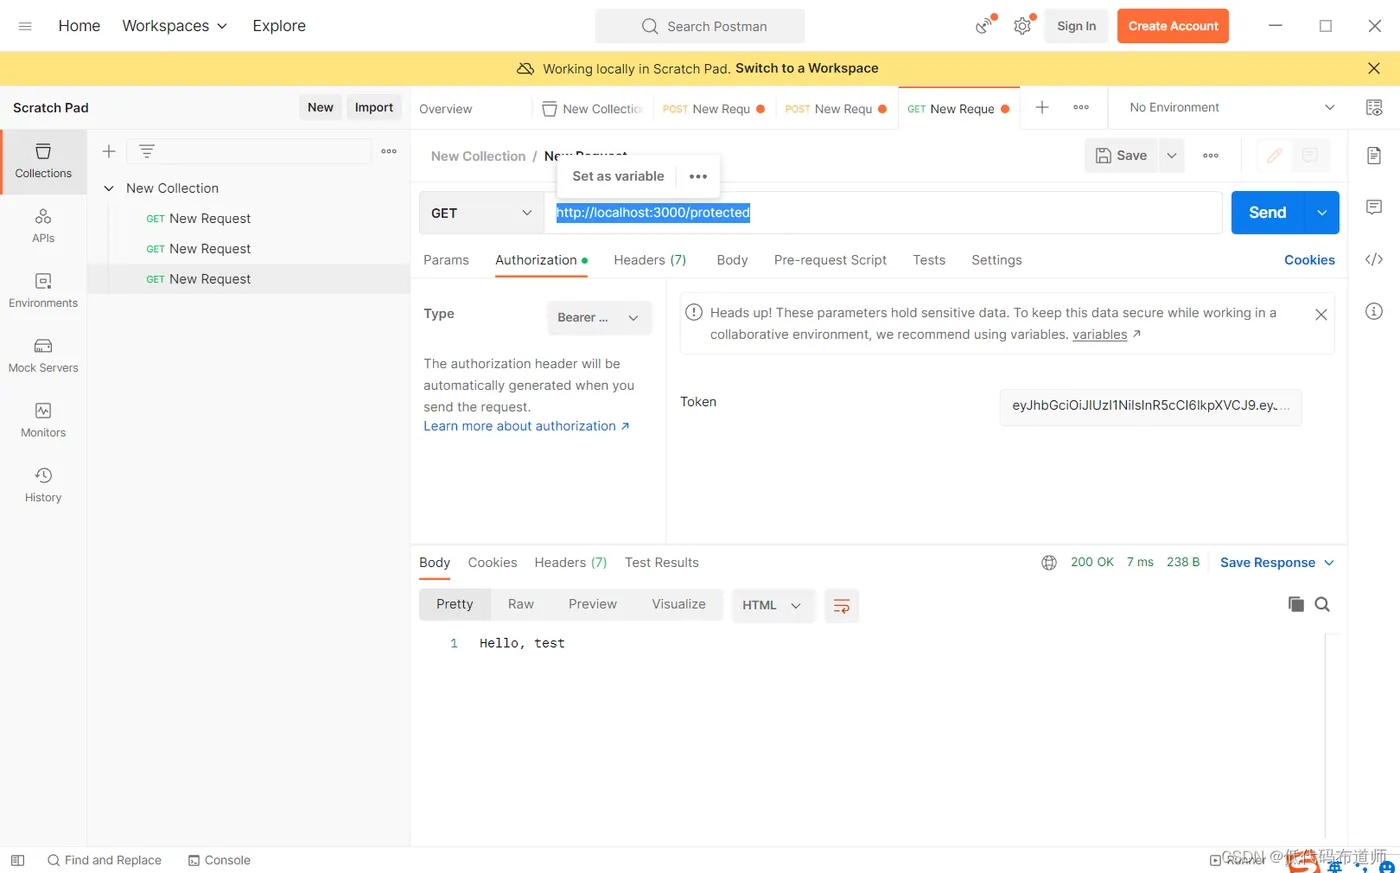
Task: Search within the response body
Action: [x=1322, y=604]
